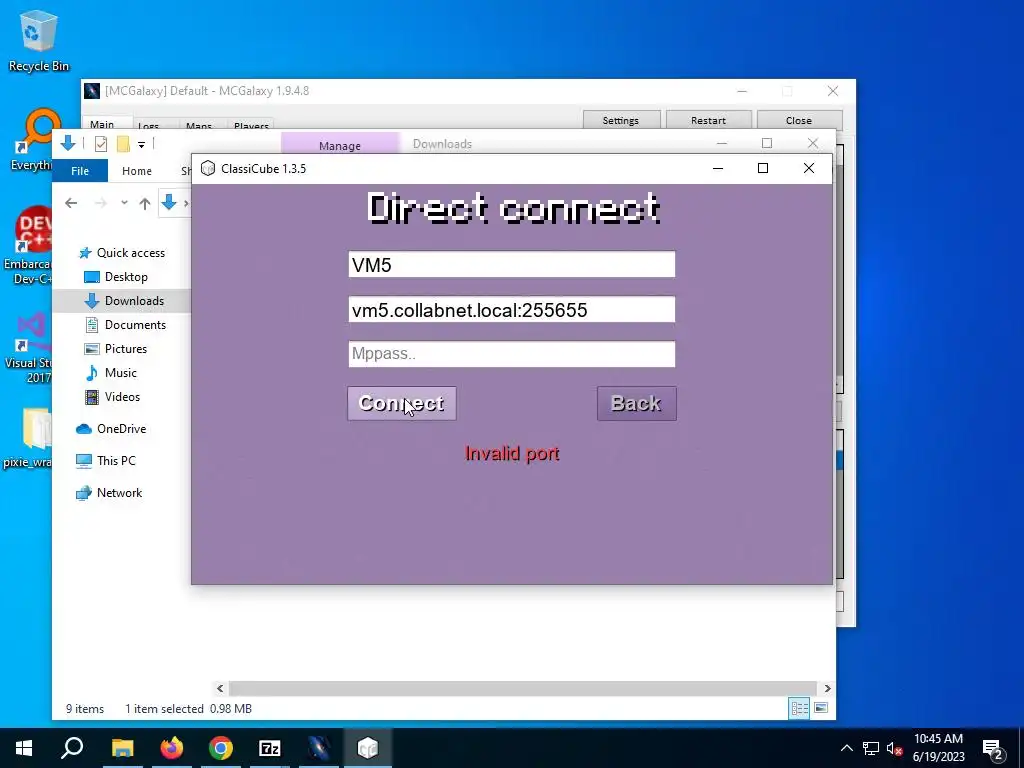1024x768 pixels.
Task: Click the Explorer forward navigation arrow
Action: pos(101,203)
